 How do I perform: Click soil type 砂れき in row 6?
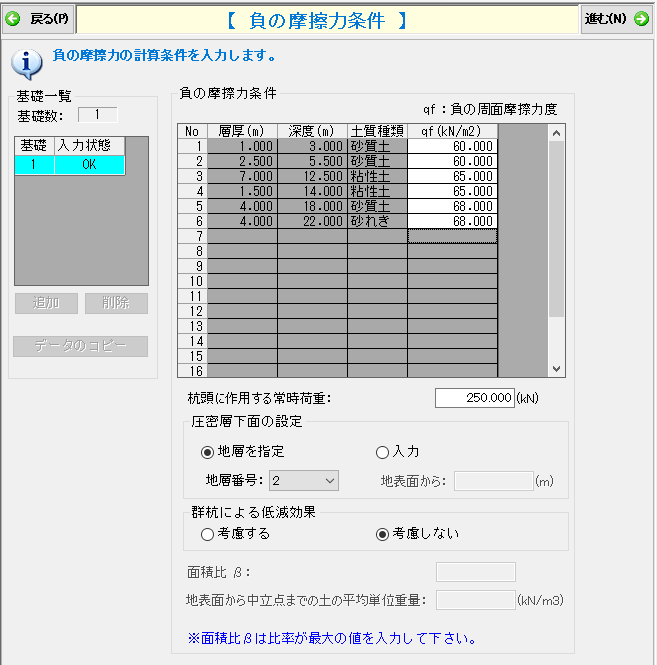coord(377,221)
